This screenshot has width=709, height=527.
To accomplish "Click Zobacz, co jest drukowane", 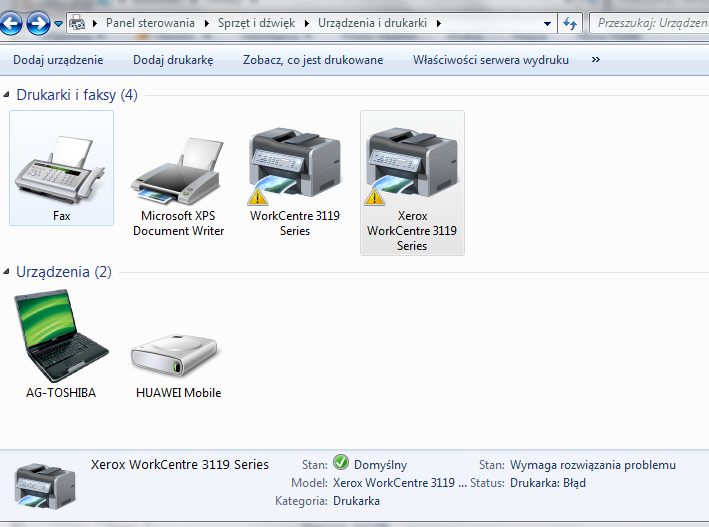I will tap(313, 60).
